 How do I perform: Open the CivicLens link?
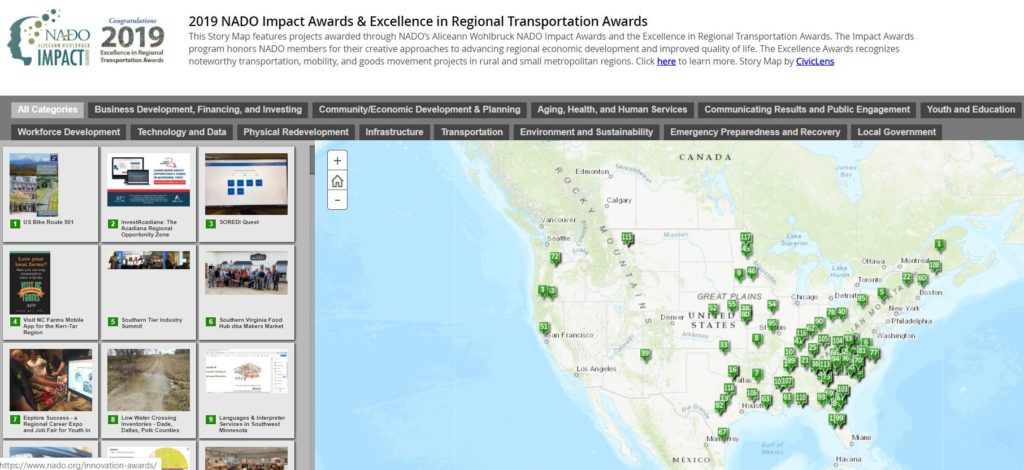814,61
